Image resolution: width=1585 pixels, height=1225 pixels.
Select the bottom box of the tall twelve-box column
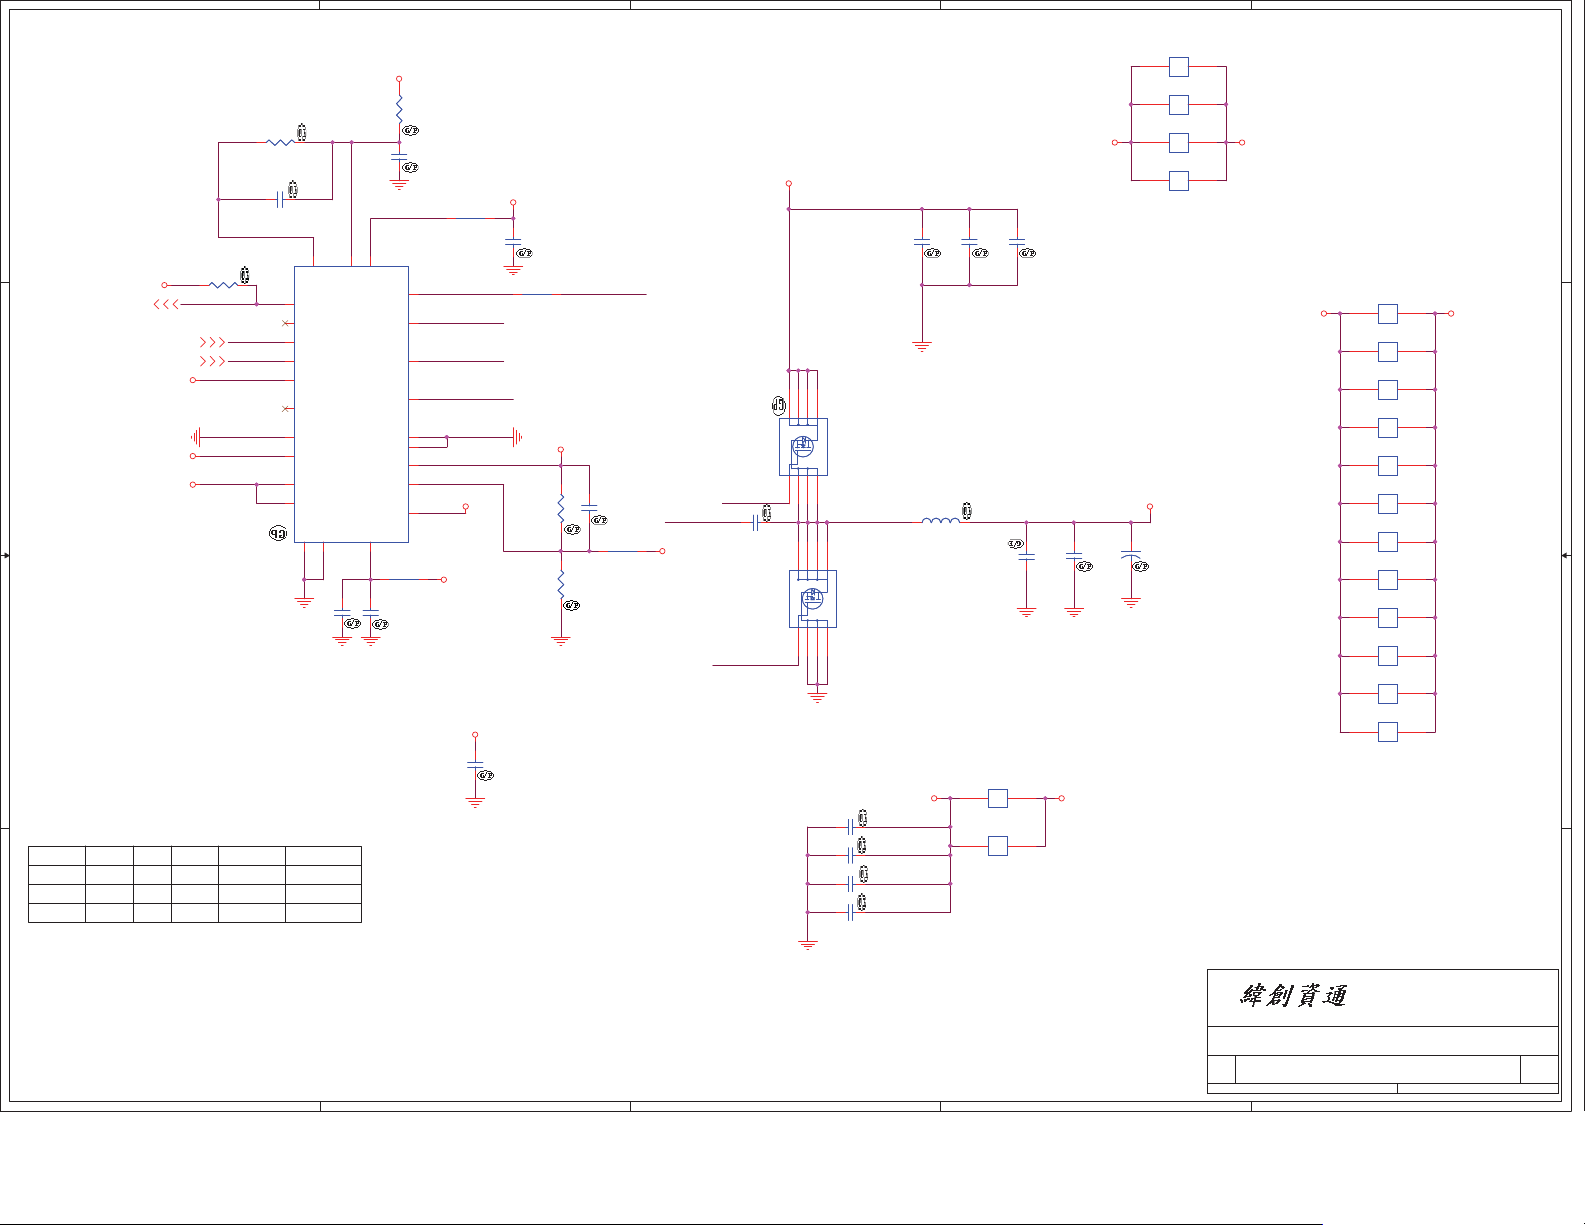[x=1388, y=732]
